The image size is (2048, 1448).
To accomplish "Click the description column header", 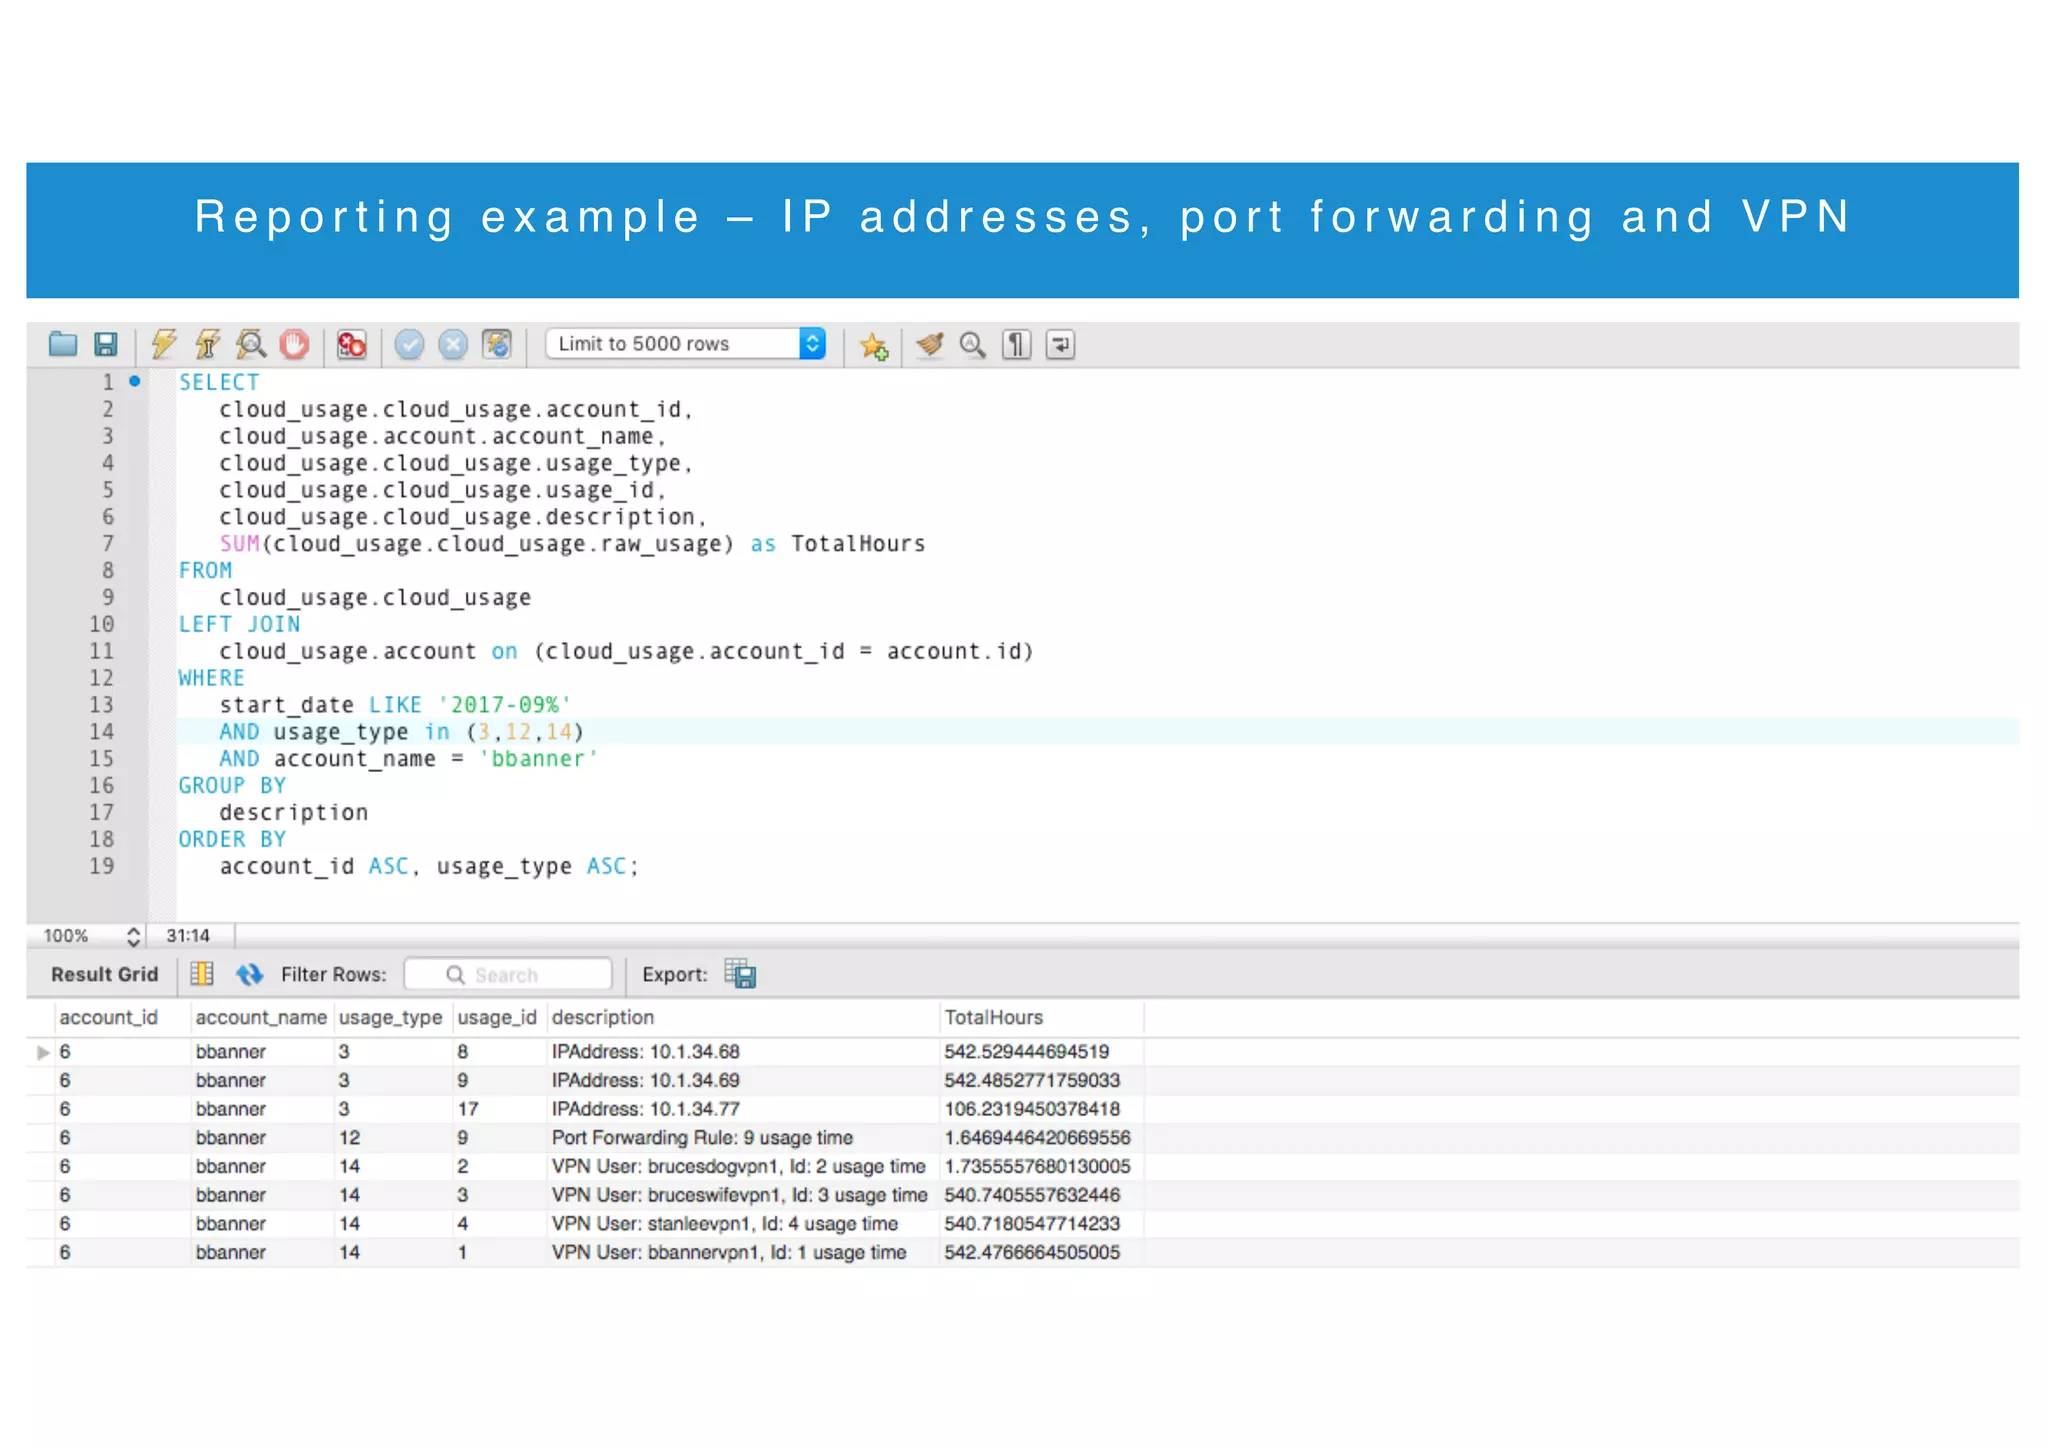I will click(603, 1017).
